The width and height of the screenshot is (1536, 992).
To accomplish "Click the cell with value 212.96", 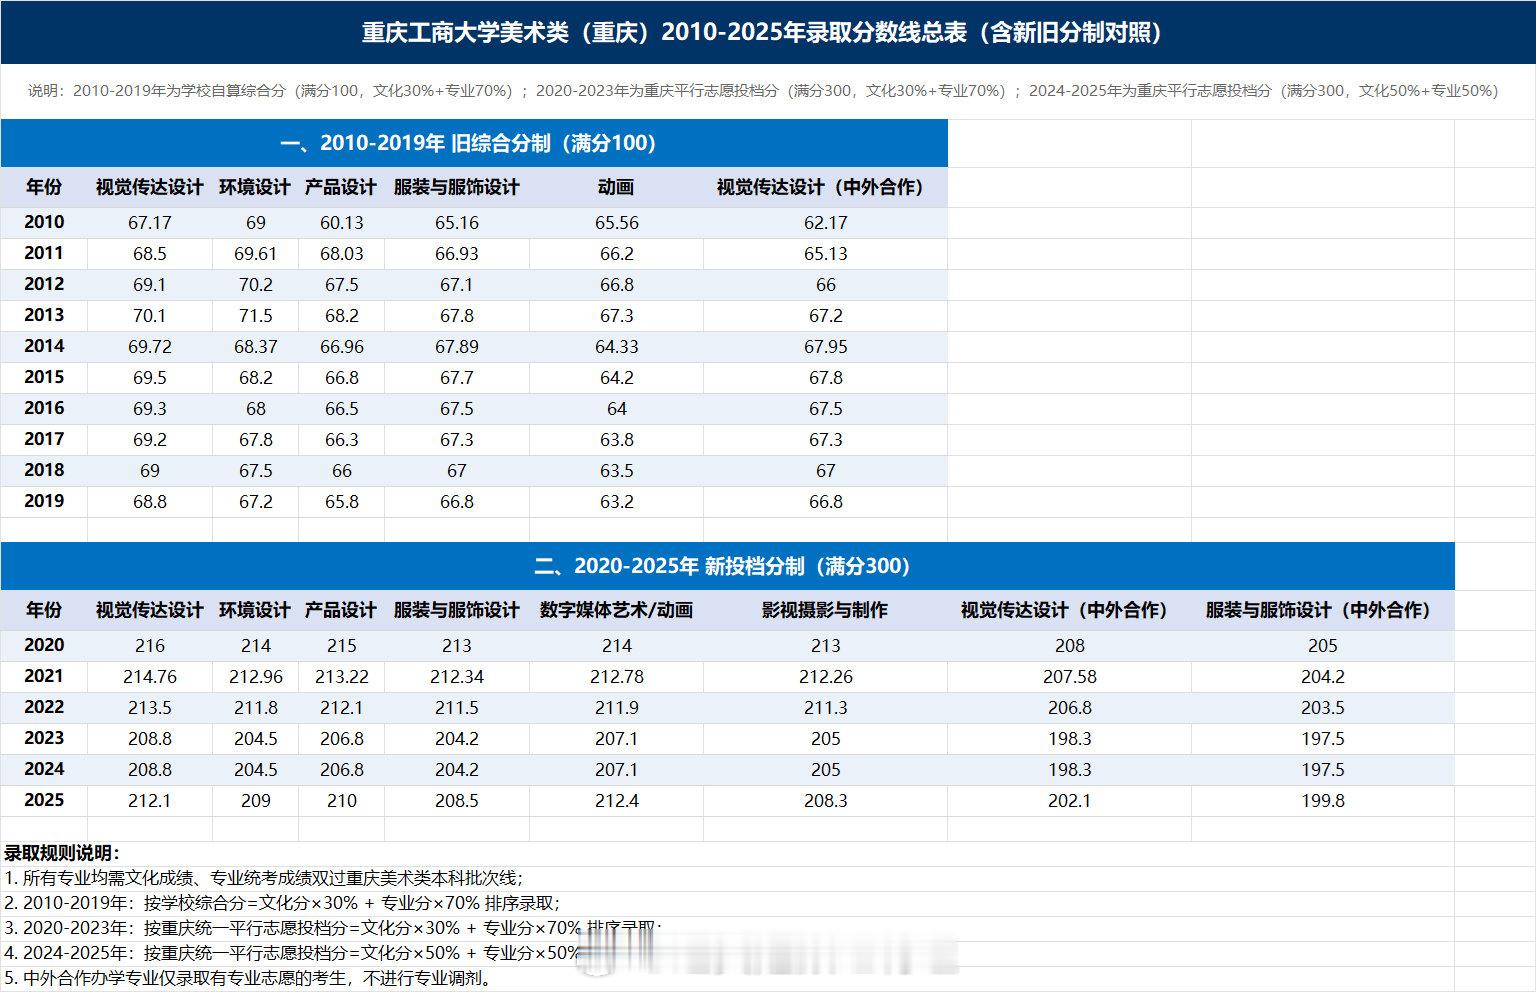I will point(256,677).
